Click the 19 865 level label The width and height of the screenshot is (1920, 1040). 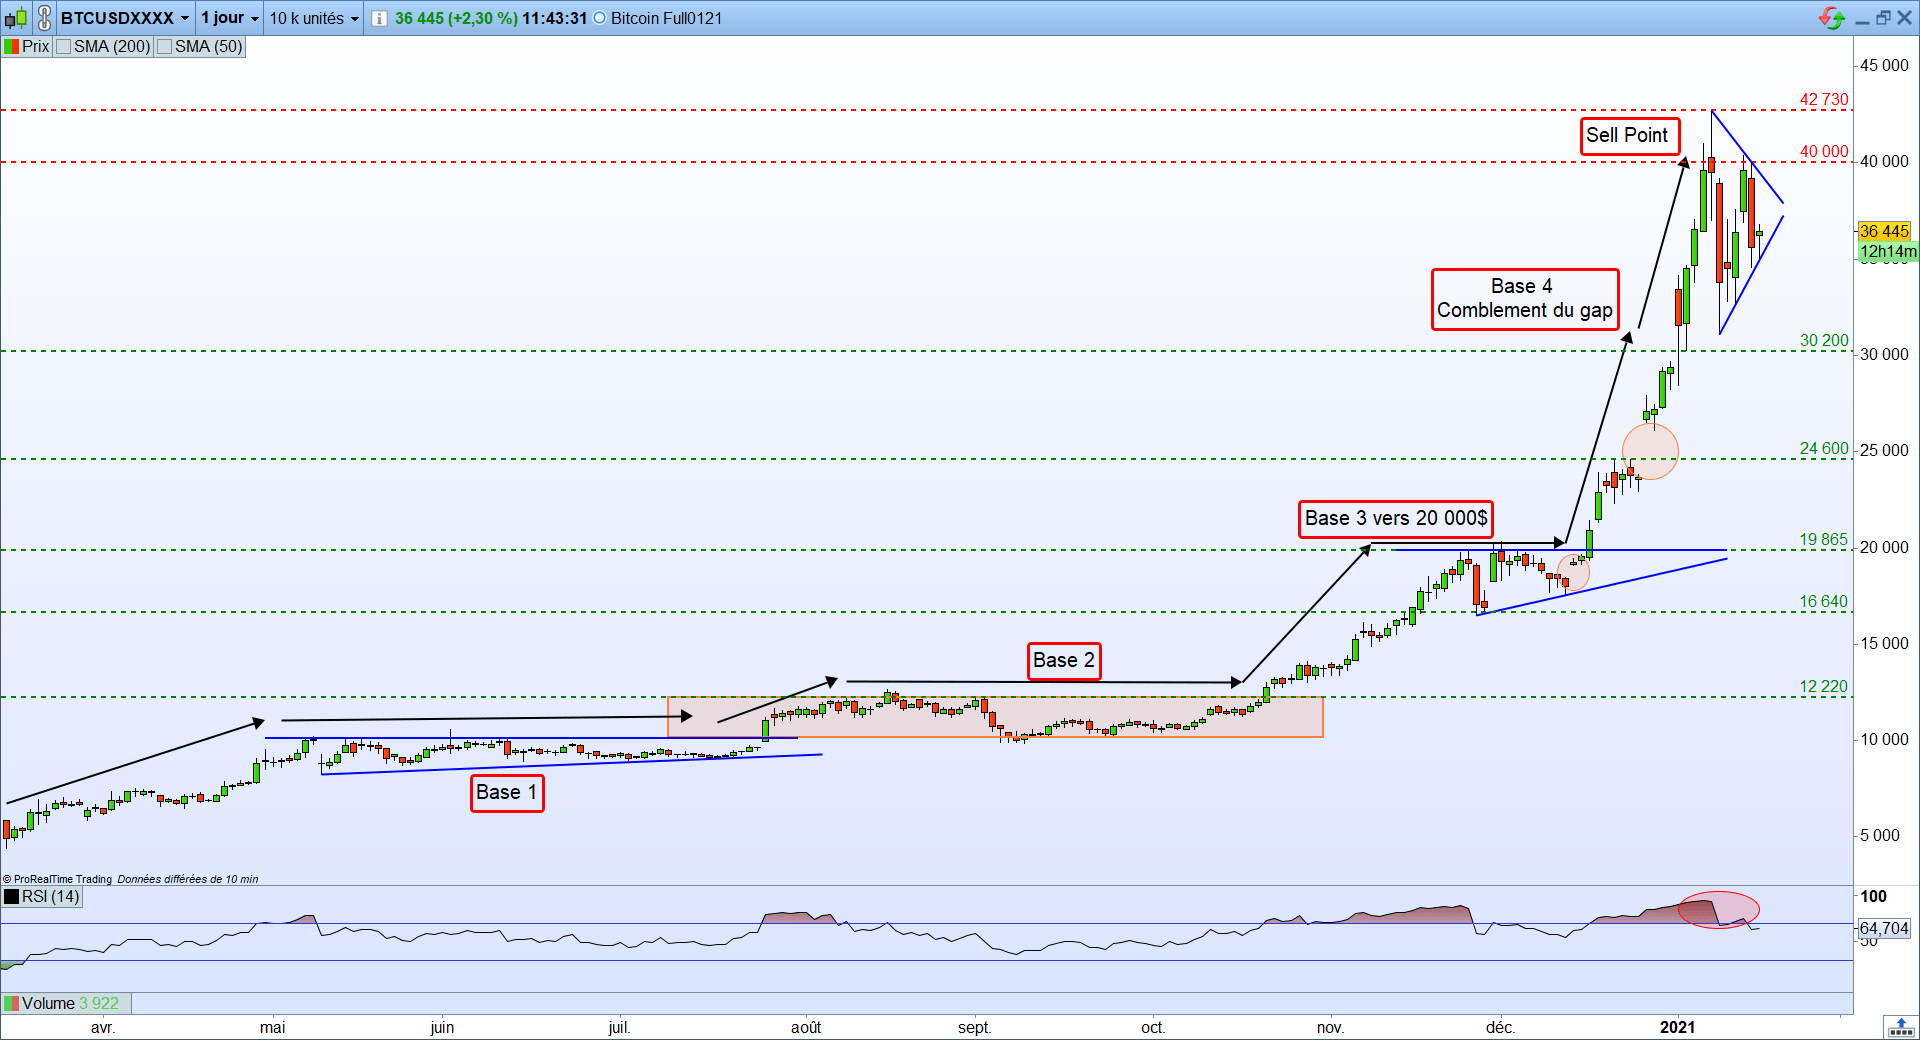(1824, 539)
